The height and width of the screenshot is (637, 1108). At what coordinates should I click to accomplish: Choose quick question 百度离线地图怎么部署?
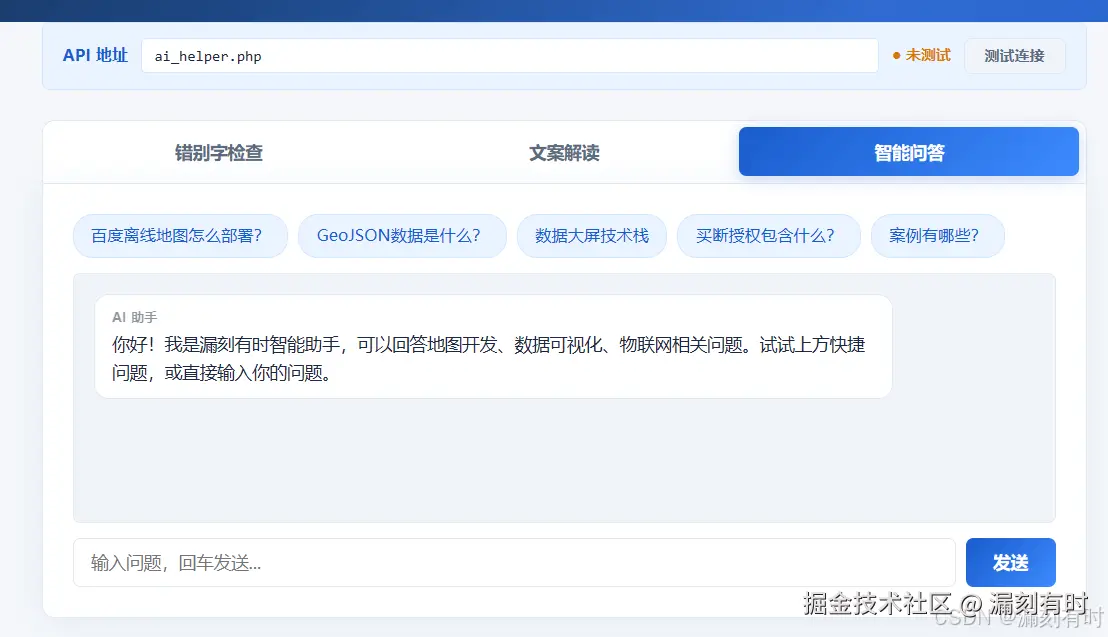click(180, 235)
